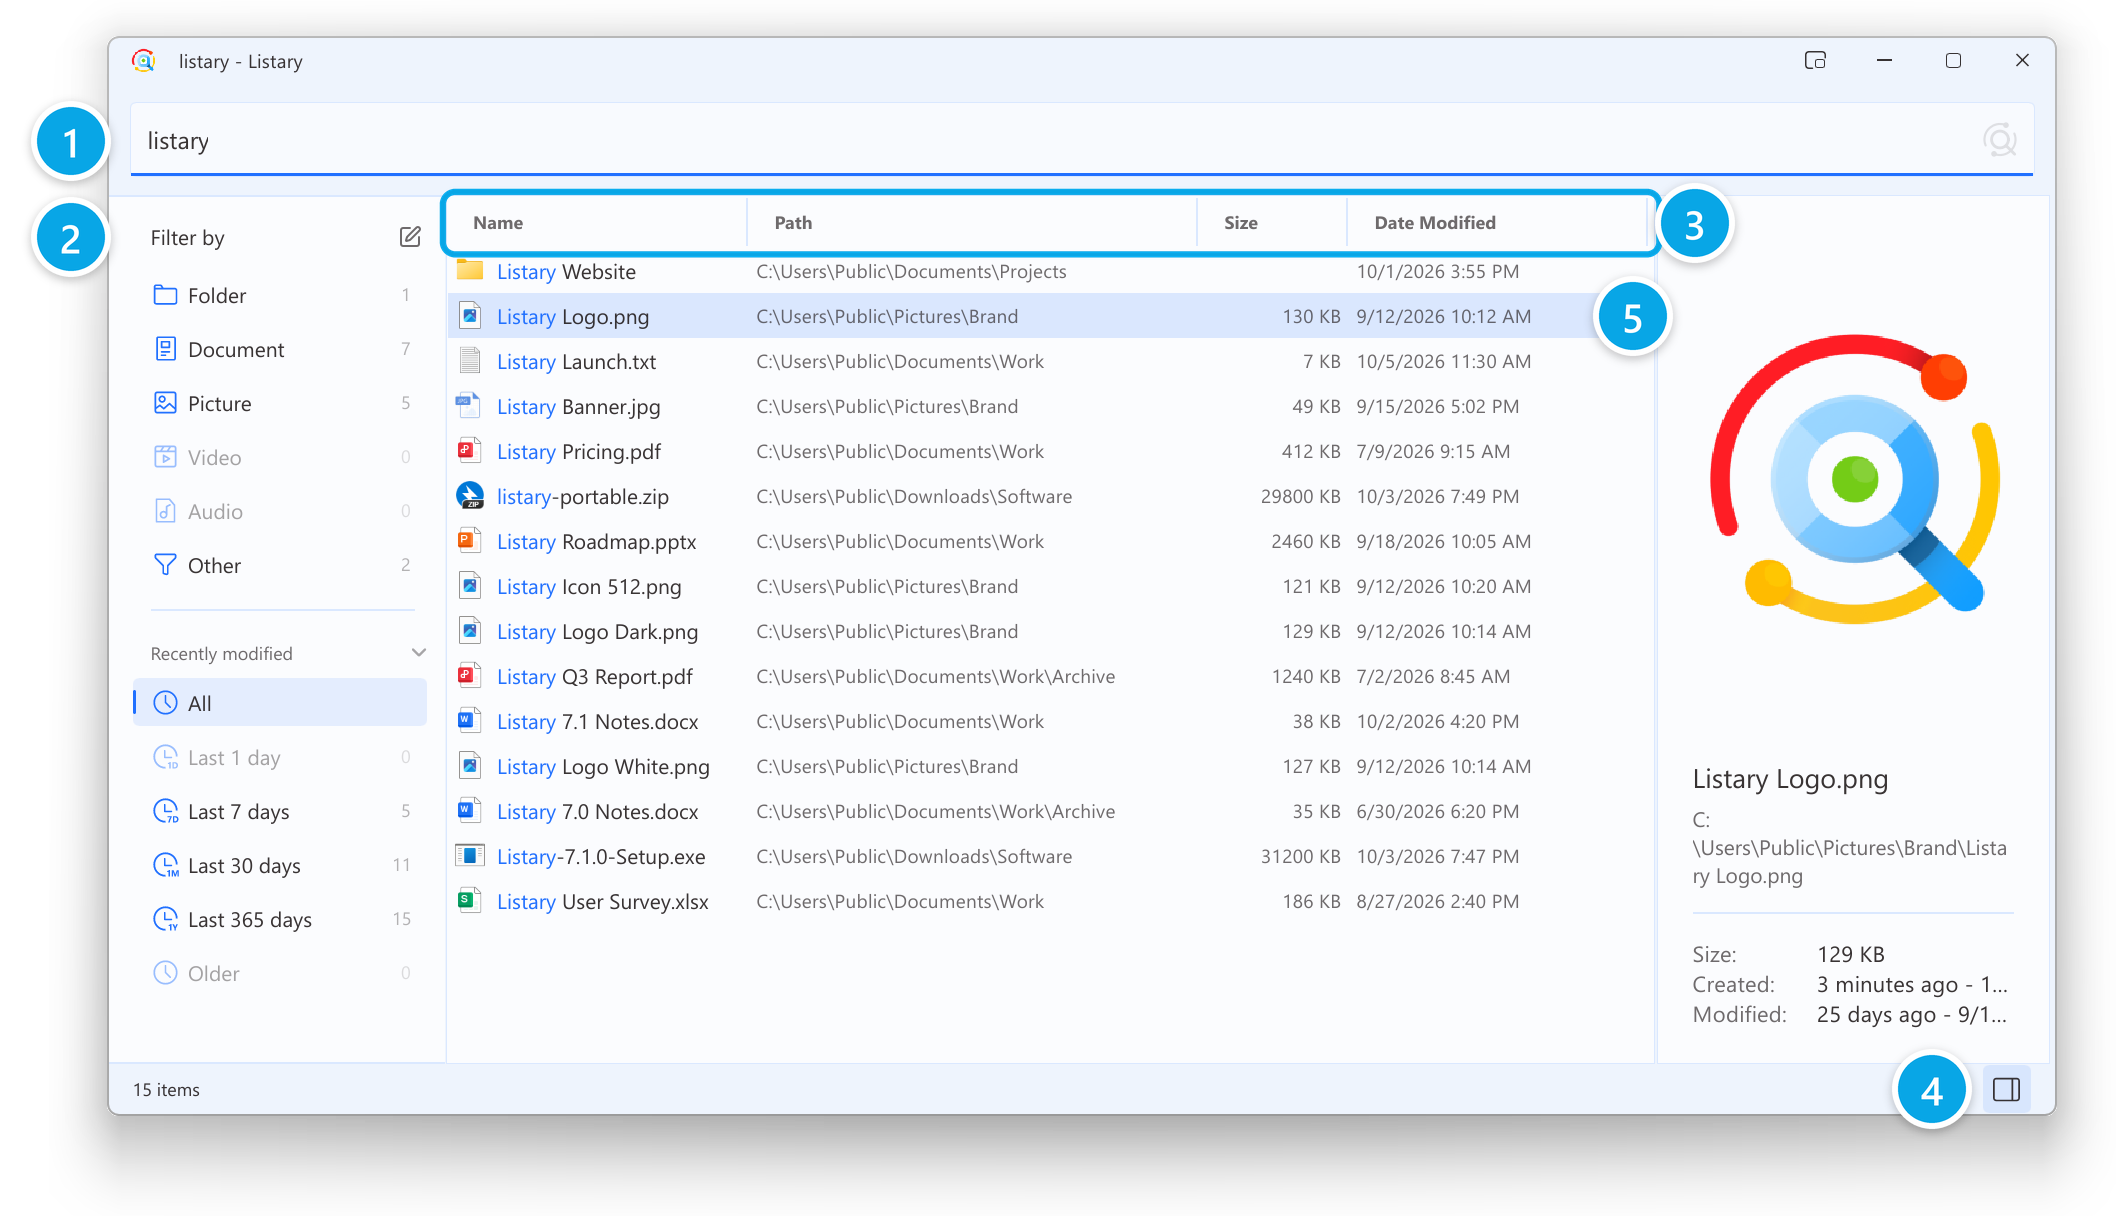The image size is (2116, 1216).
Task: Select the All time filter
Action: (x=280, y=703)
